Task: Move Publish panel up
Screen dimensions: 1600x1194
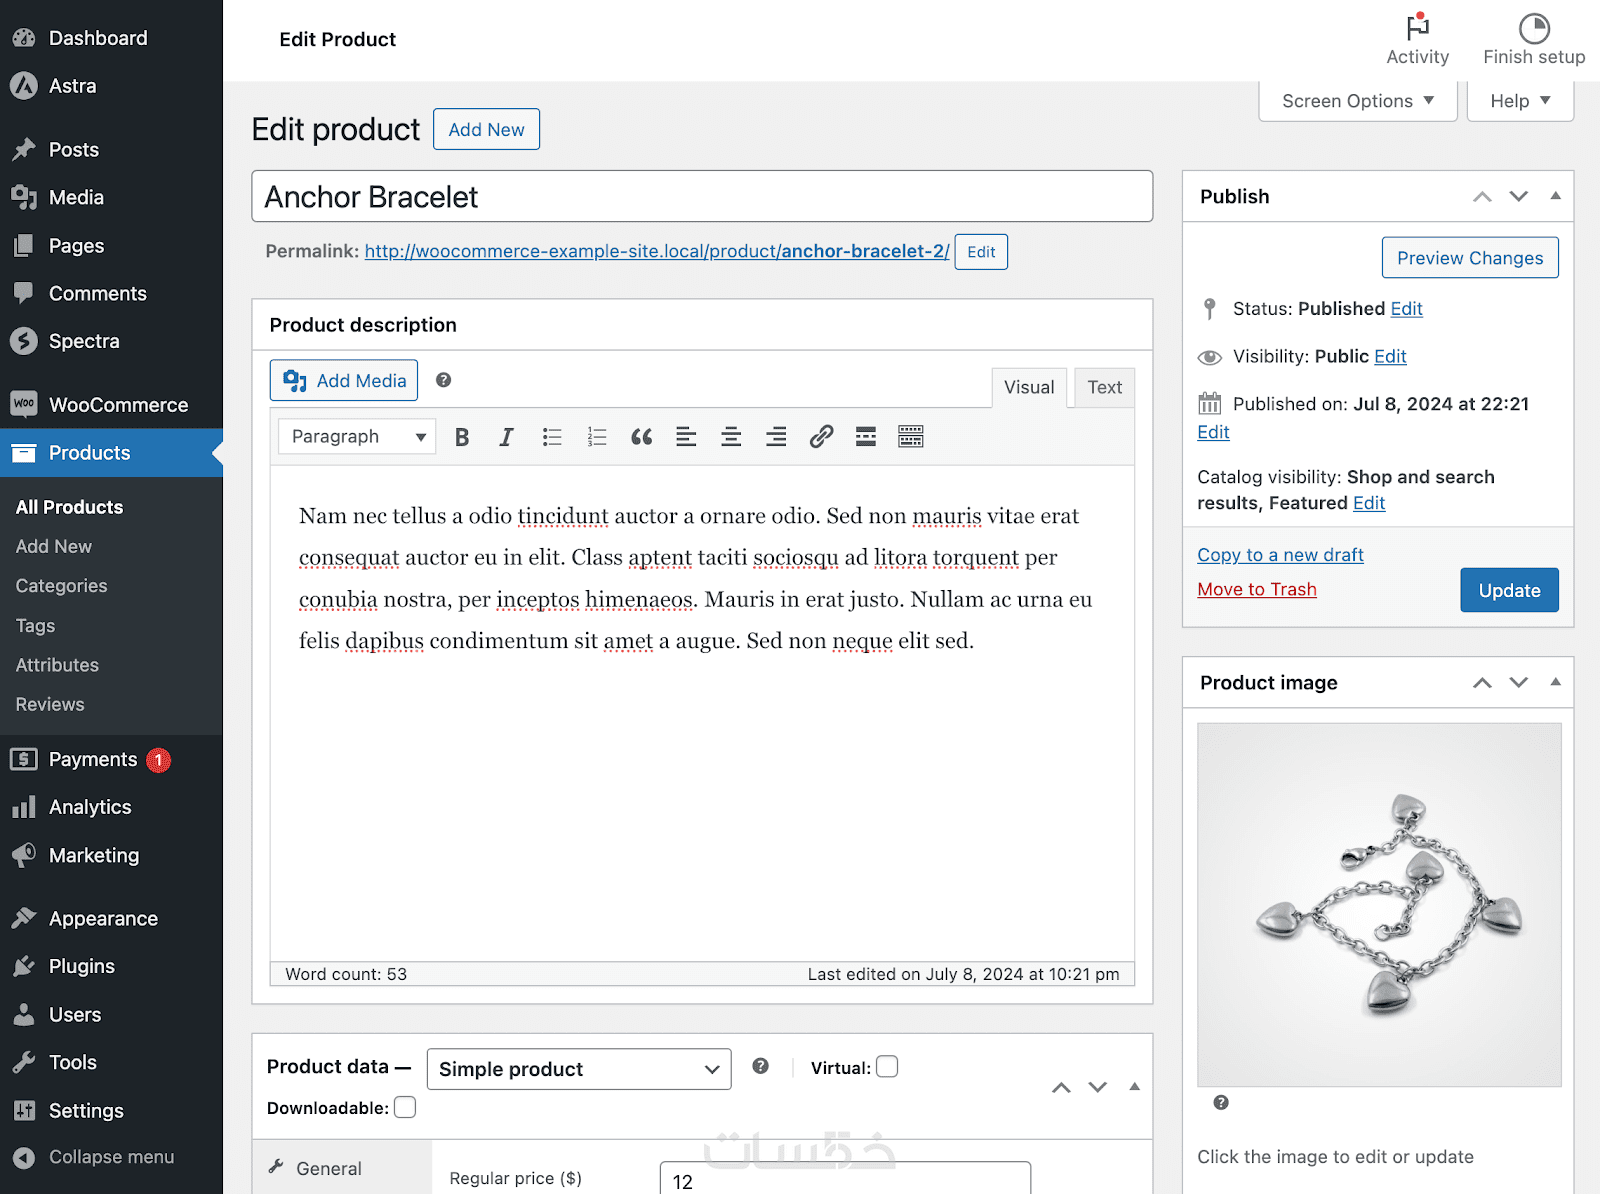Action: [x=1482, y=196]
